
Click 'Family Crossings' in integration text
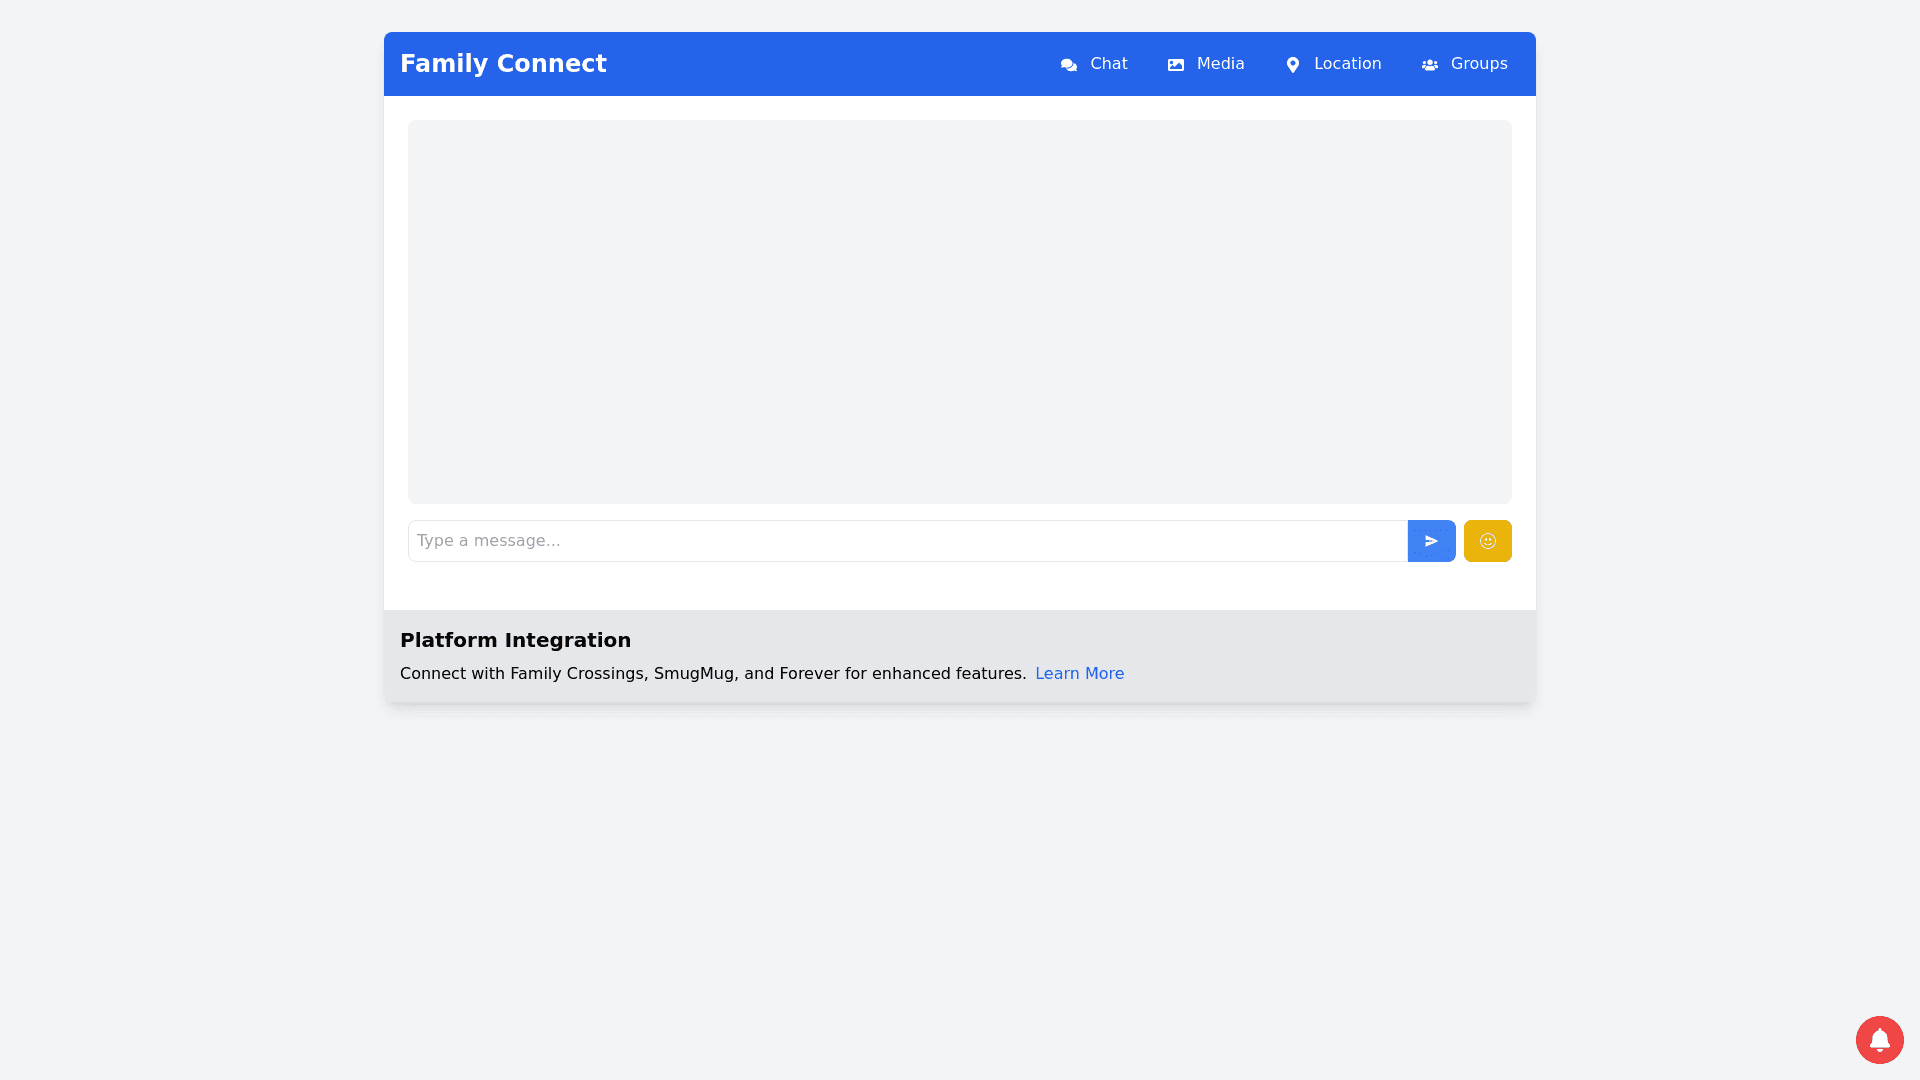pyautogui.click(x=577, y=674)
